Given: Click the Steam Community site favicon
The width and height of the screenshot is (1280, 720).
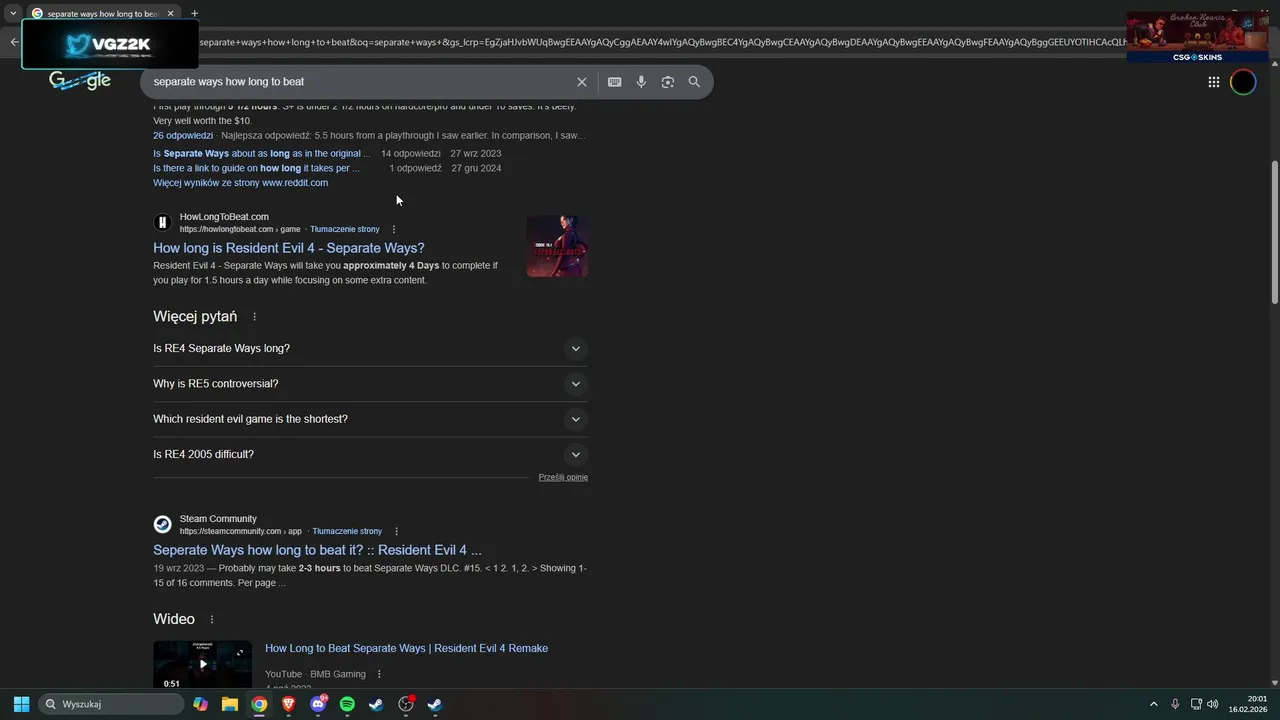Looking at the screenshot, I should [x=162, y=525].
